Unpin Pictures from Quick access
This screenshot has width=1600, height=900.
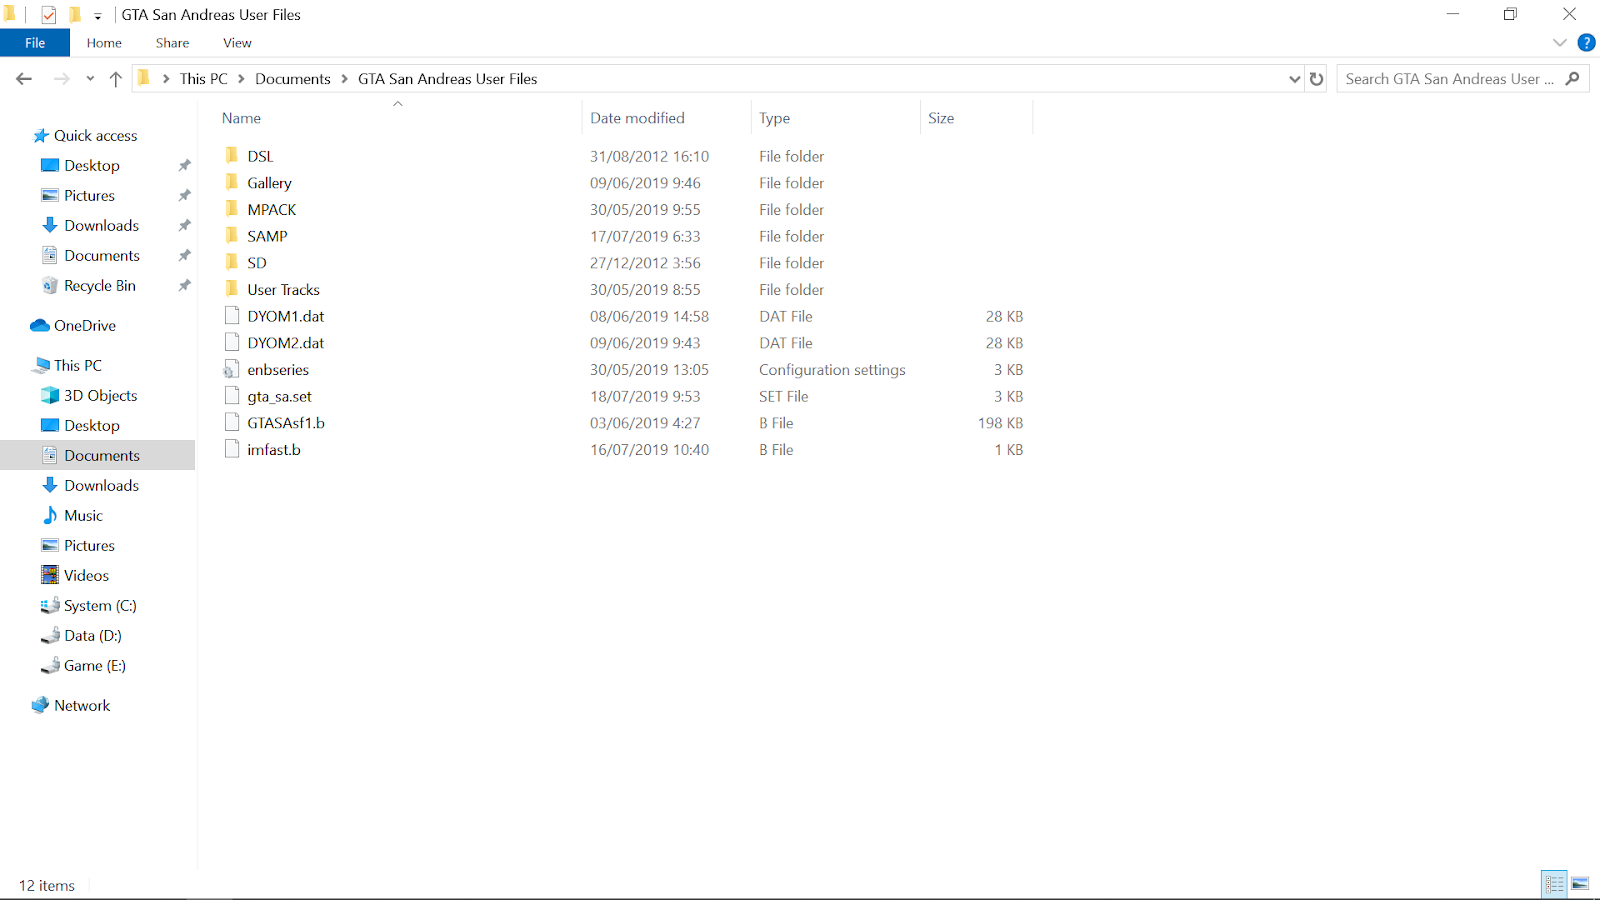[184, 195]
